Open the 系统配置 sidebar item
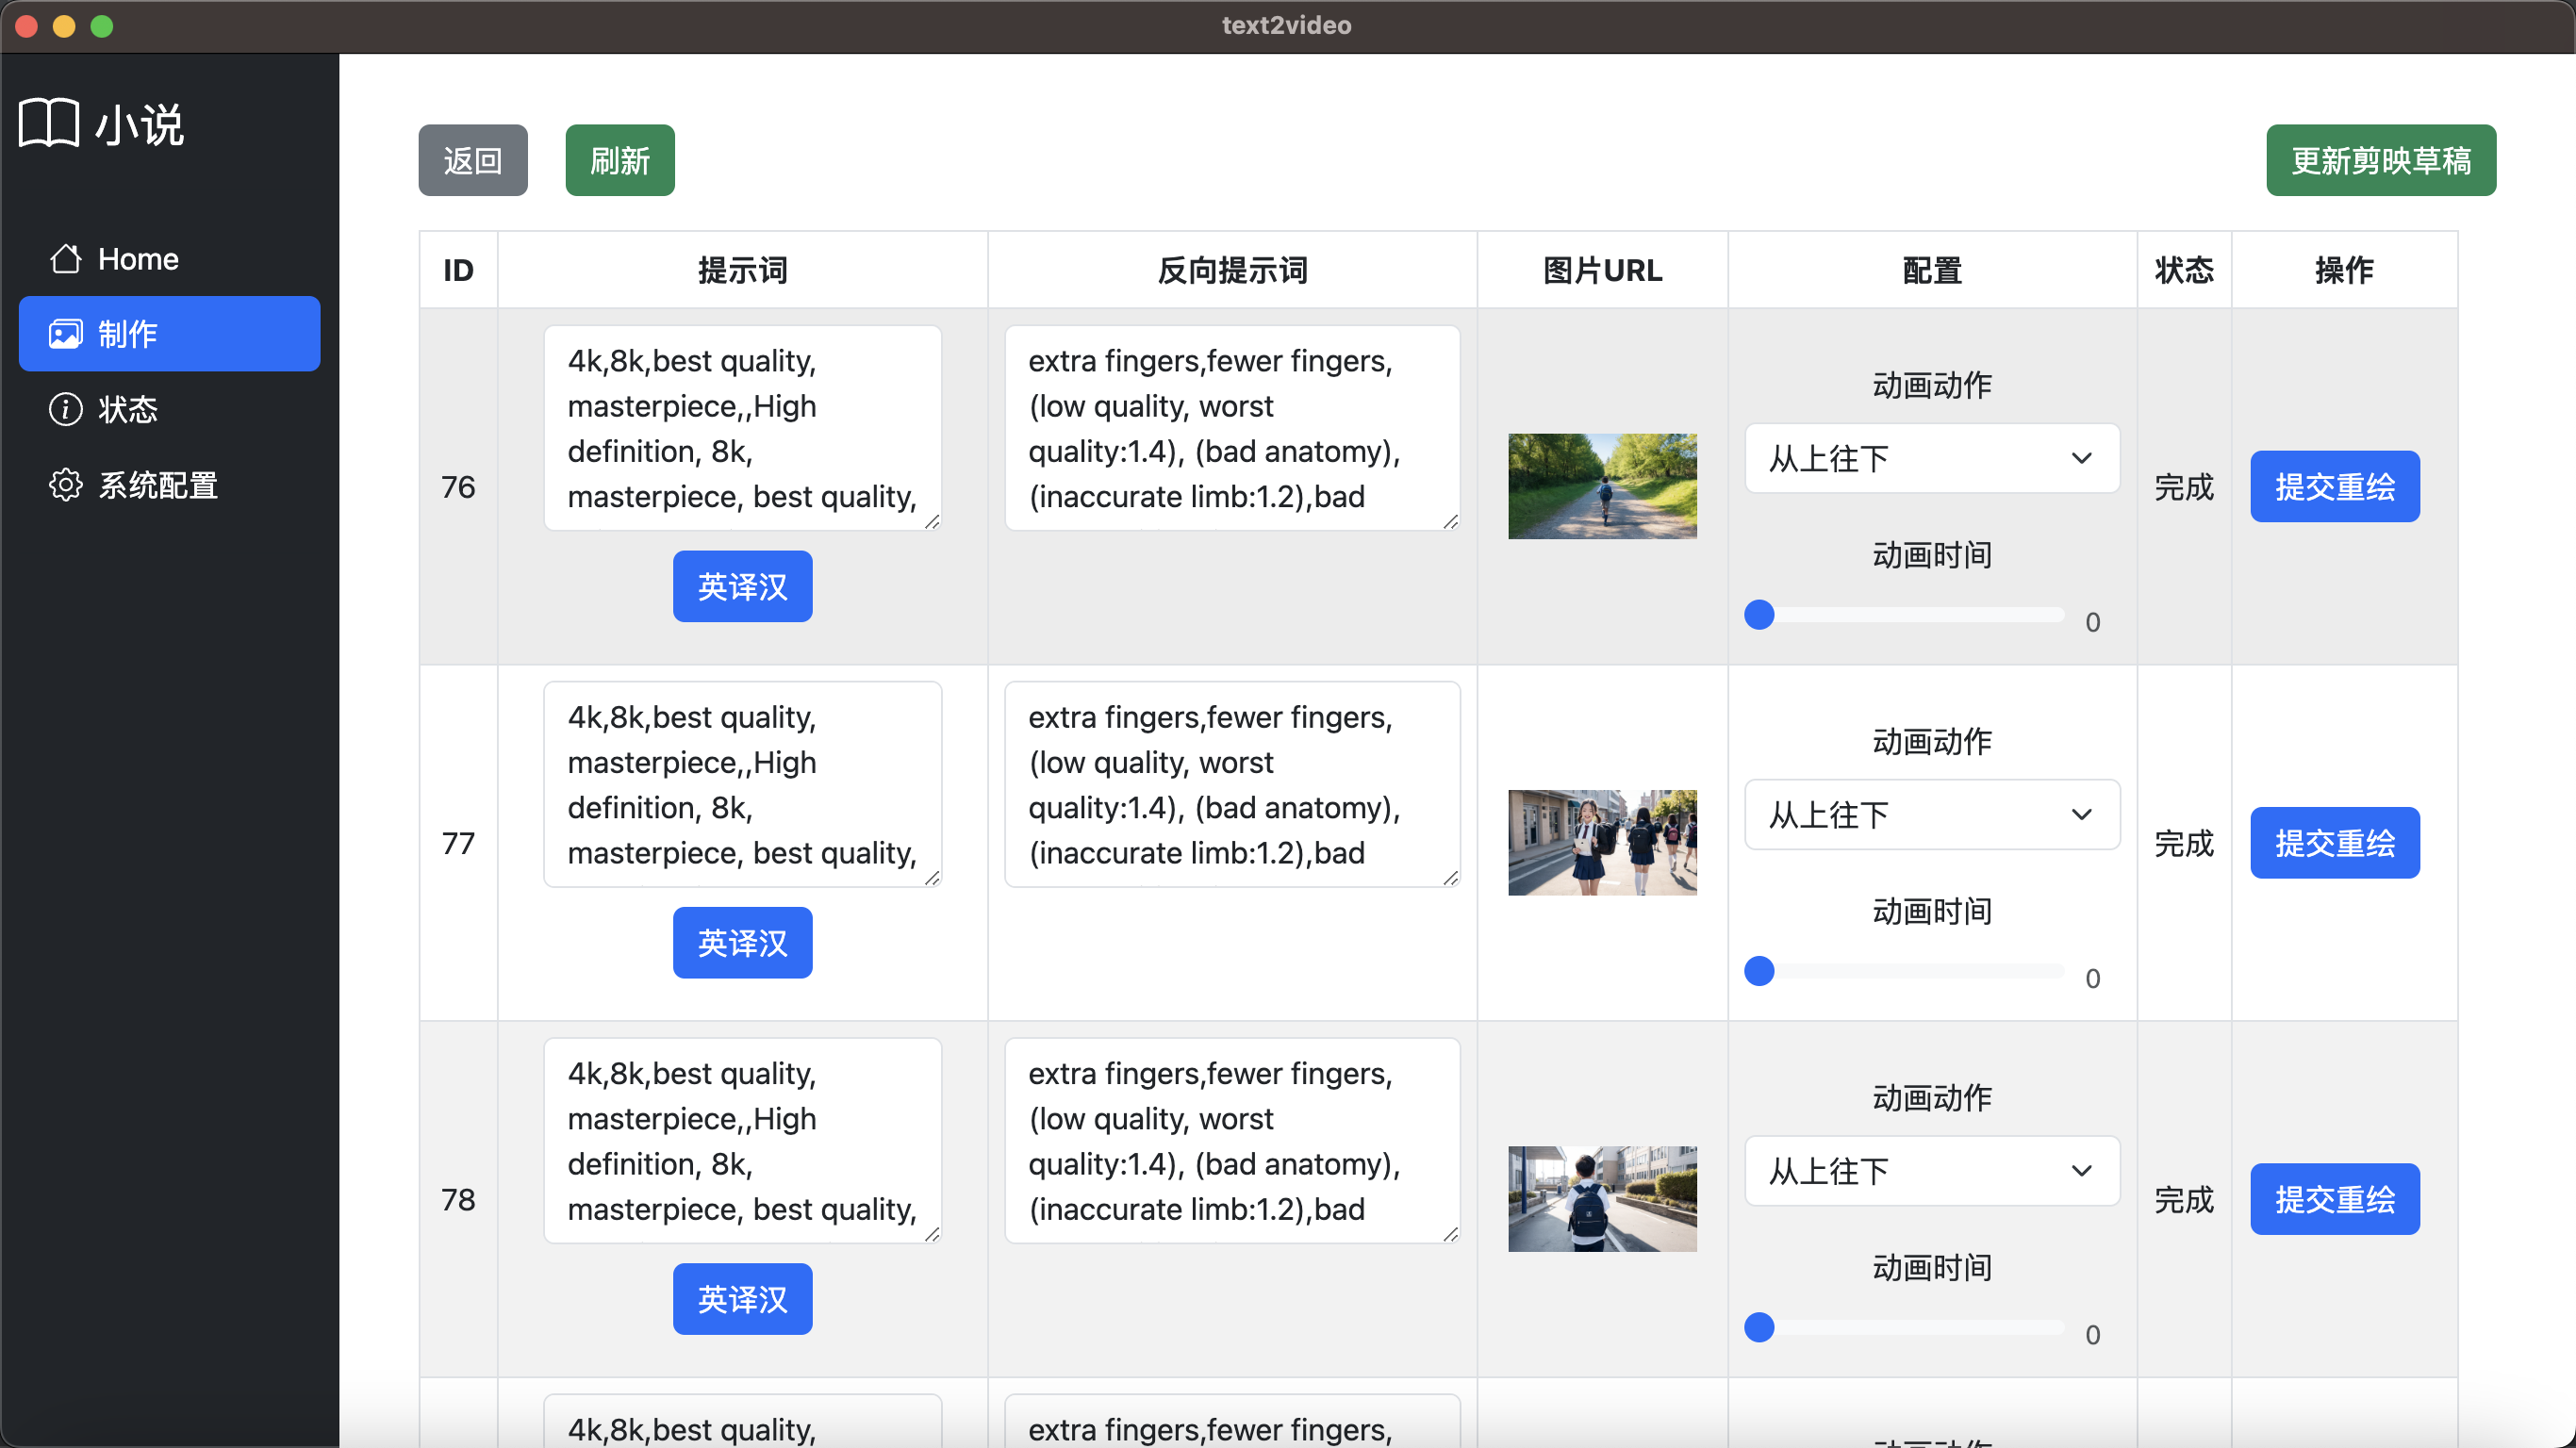Screen dimensions: 2576x1448 click(x=158, y=485)
